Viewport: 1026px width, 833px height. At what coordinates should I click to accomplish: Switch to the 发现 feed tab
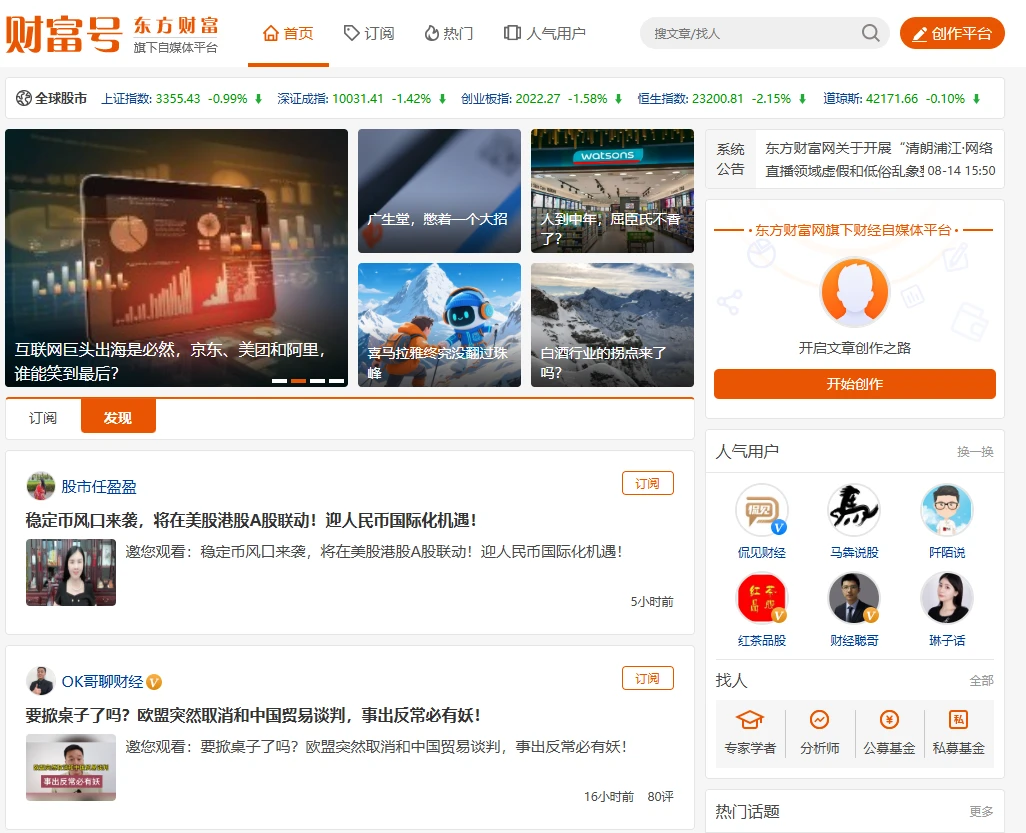pyautogui.click(x=118, y=416)
